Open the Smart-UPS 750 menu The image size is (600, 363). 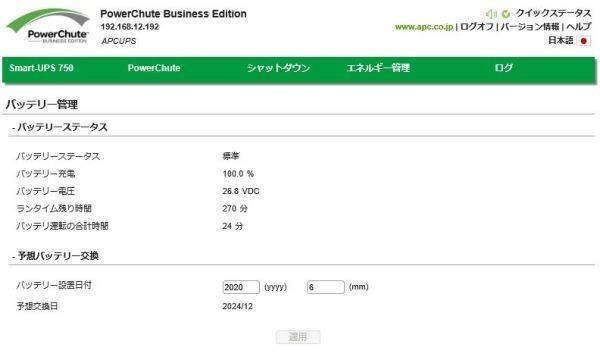click(41, 68)
